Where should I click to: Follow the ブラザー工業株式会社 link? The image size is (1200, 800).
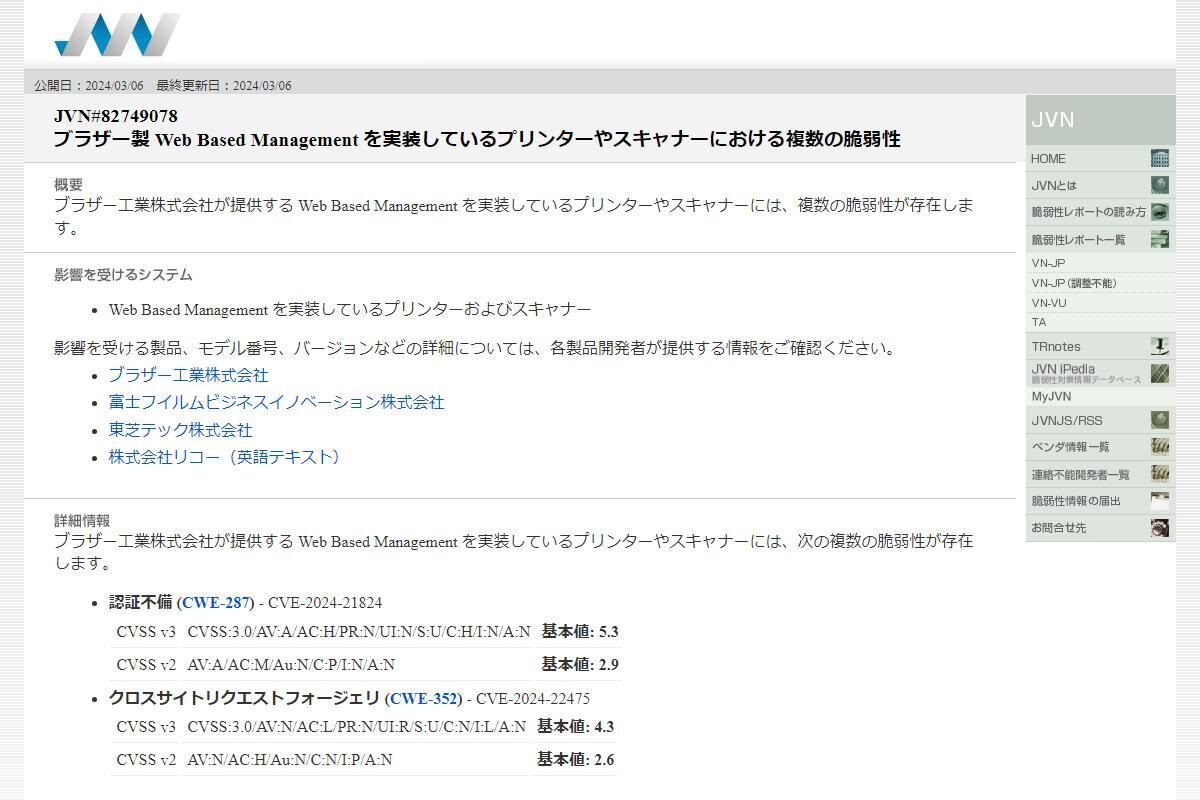point(188,375)
